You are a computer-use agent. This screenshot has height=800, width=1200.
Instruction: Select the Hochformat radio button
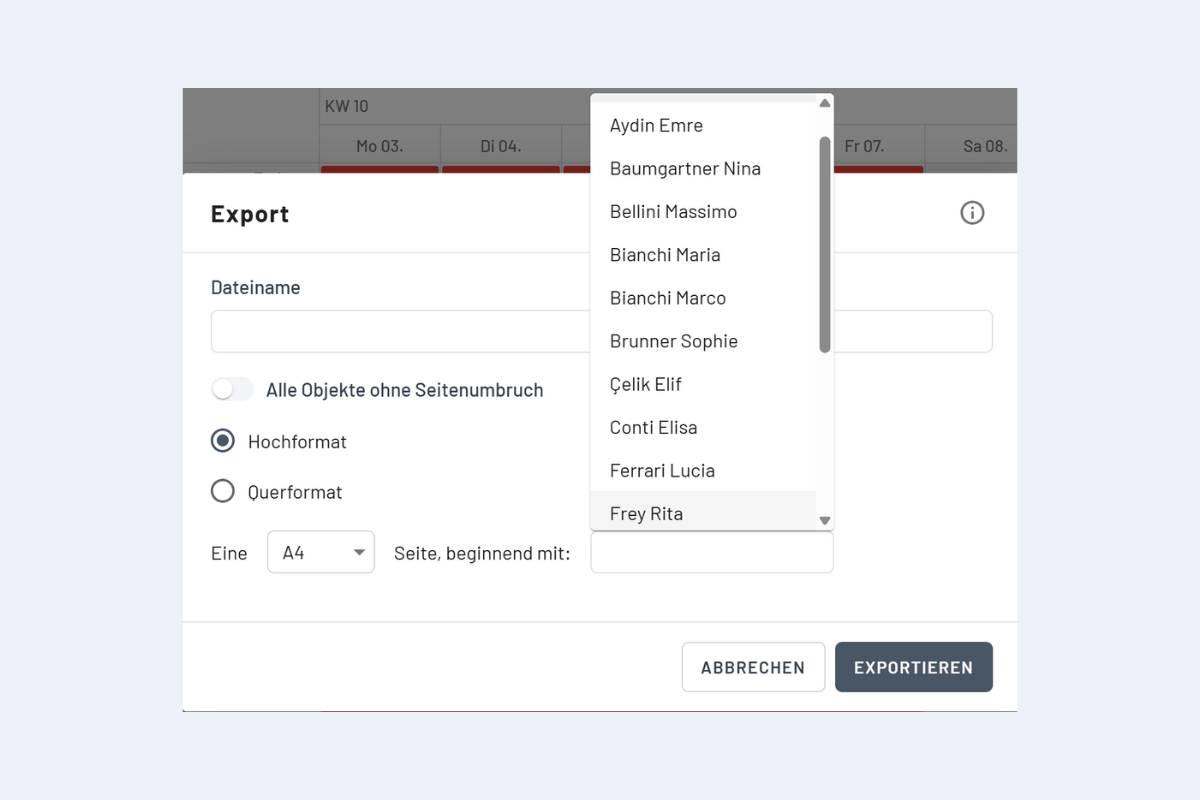pyautogui.click(x=222, y=440)
